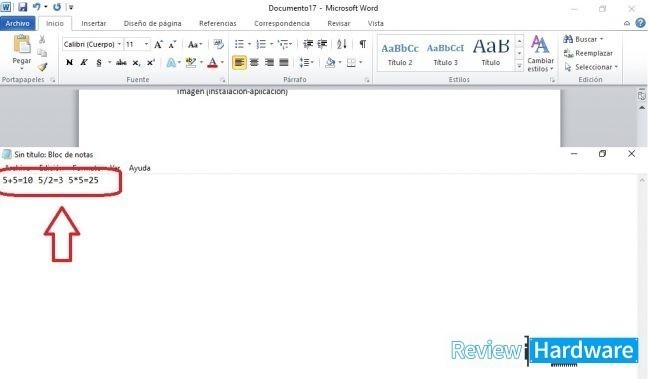
Task: Click the sort A-Z icon
Action: (x=342, y=44)
